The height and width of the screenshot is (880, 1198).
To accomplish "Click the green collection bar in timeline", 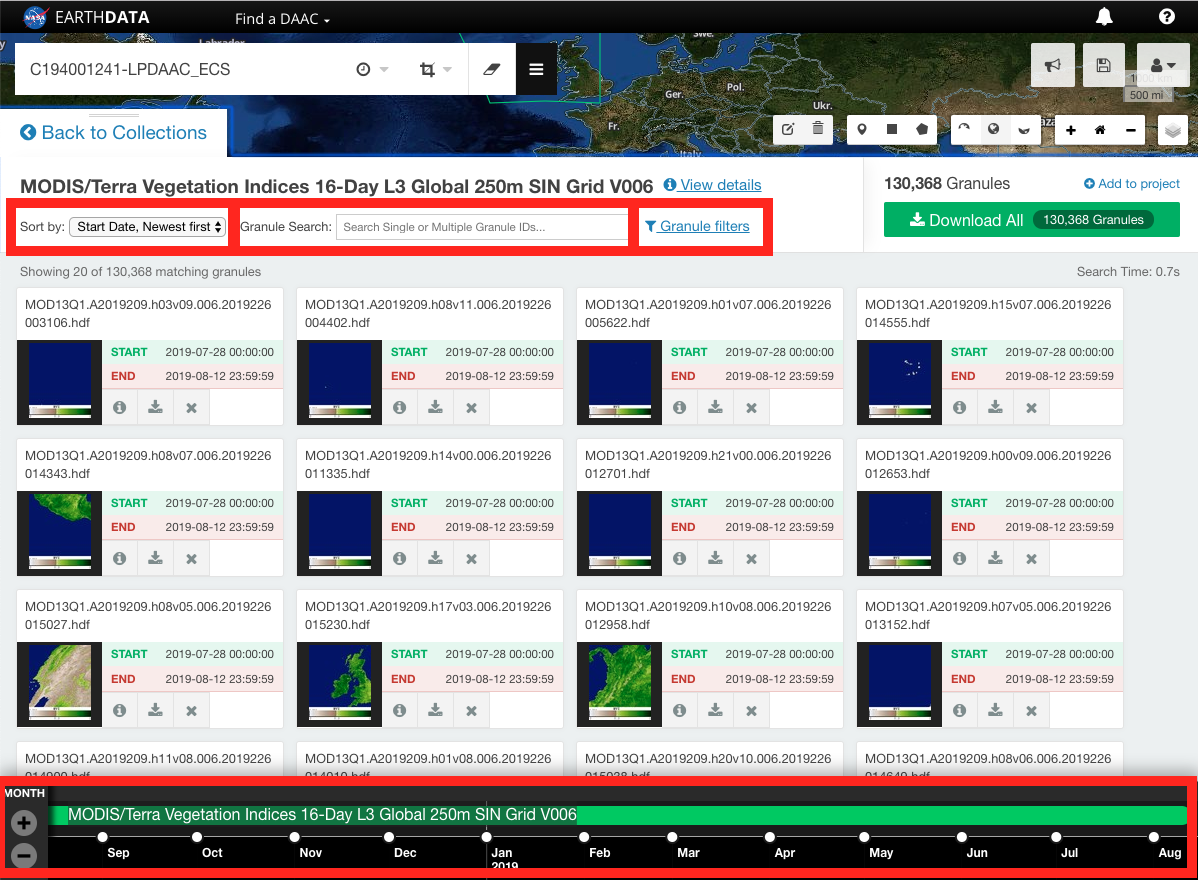I will 617,815.
